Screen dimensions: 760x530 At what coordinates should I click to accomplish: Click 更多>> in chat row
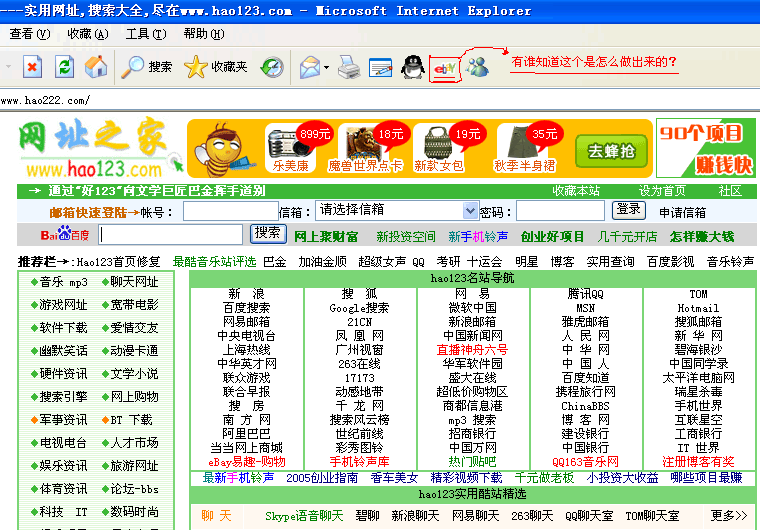tap(729, 515)
